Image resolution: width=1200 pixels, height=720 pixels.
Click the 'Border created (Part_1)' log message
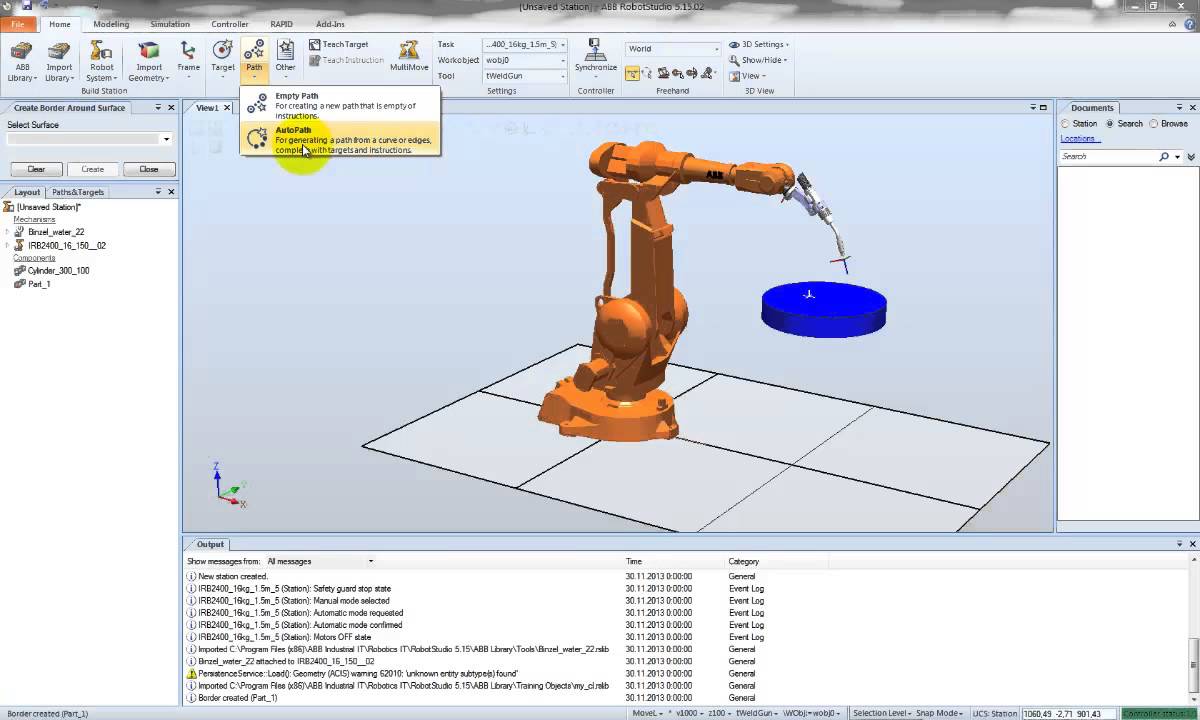(237, 698)
